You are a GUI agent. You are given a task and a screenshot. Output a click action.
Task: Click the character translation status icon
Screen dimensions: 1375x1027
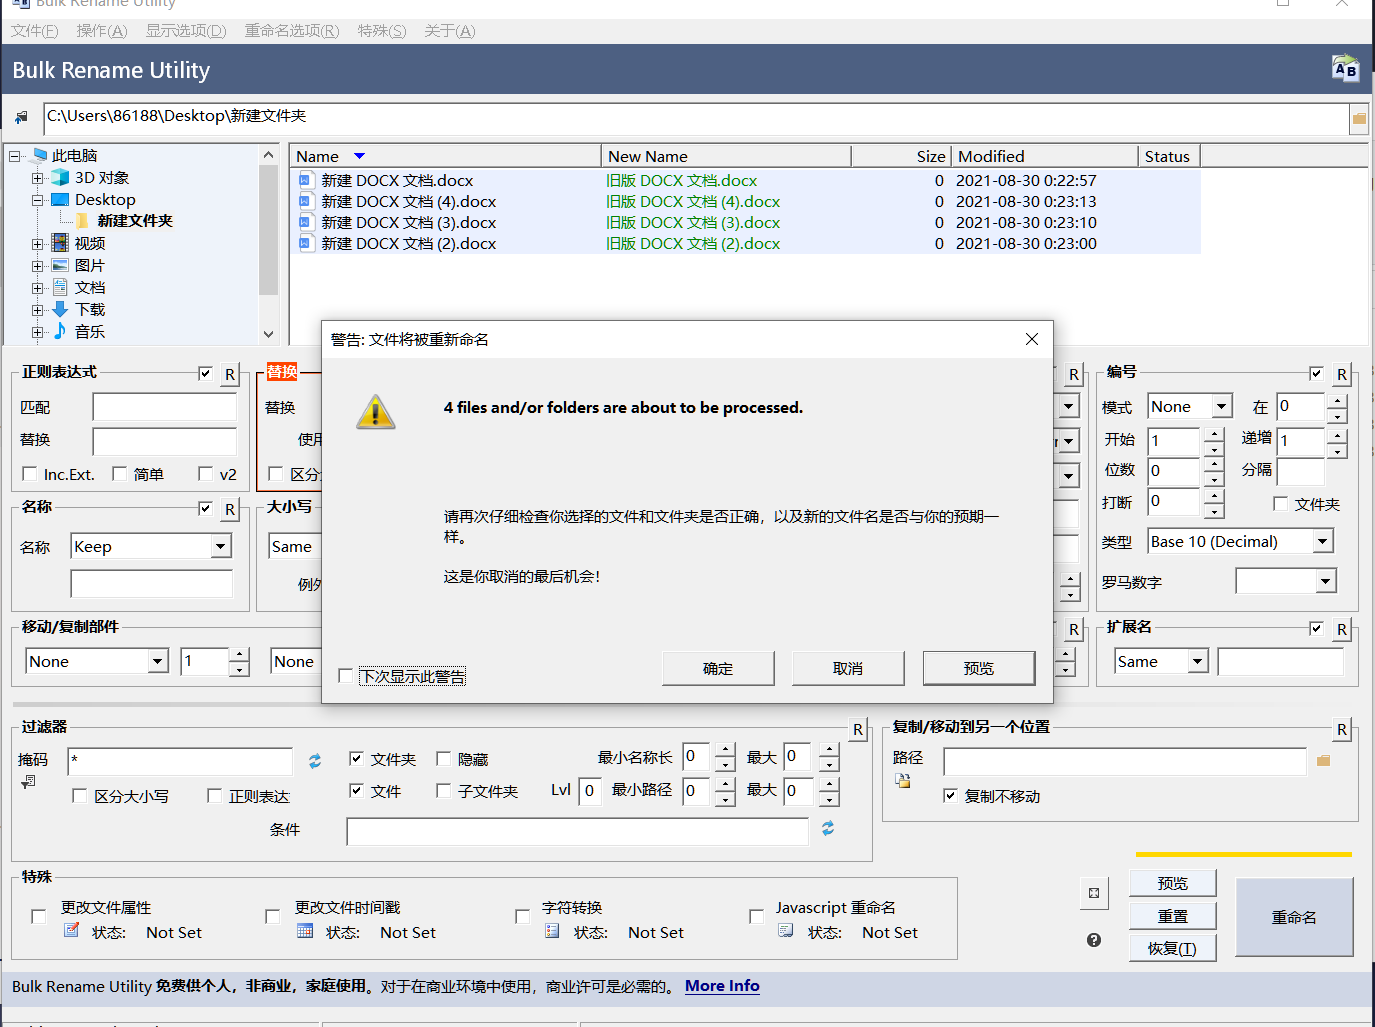(552, 930)
